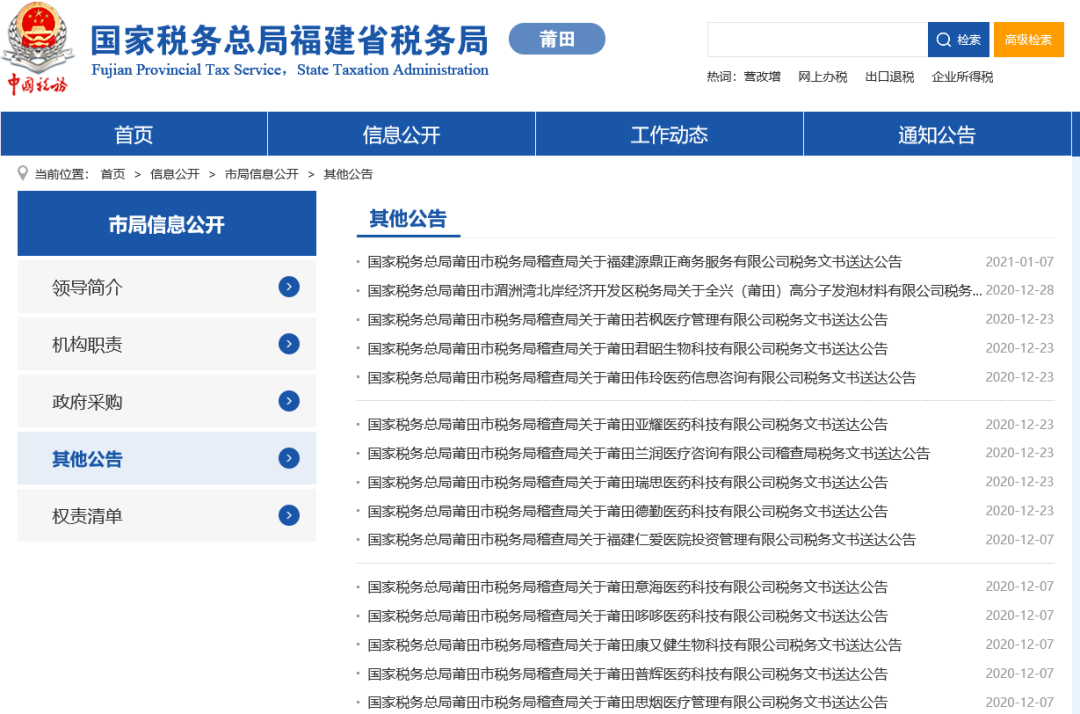Select 机构职责 in the sidebar
This screenshot has height=714, width=1080.
[167, 344]
